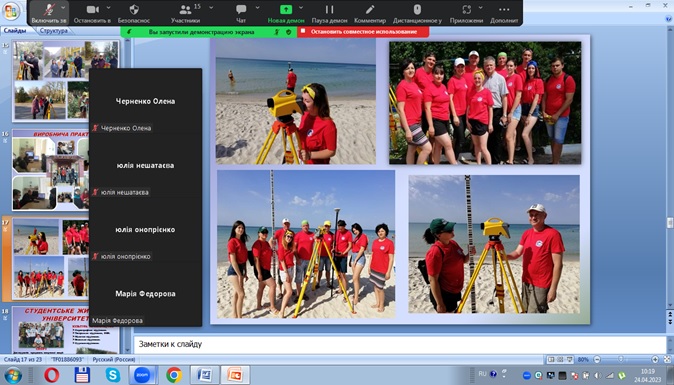
Task: Stop screen sharing red button
Action: (x=363, y=32)
